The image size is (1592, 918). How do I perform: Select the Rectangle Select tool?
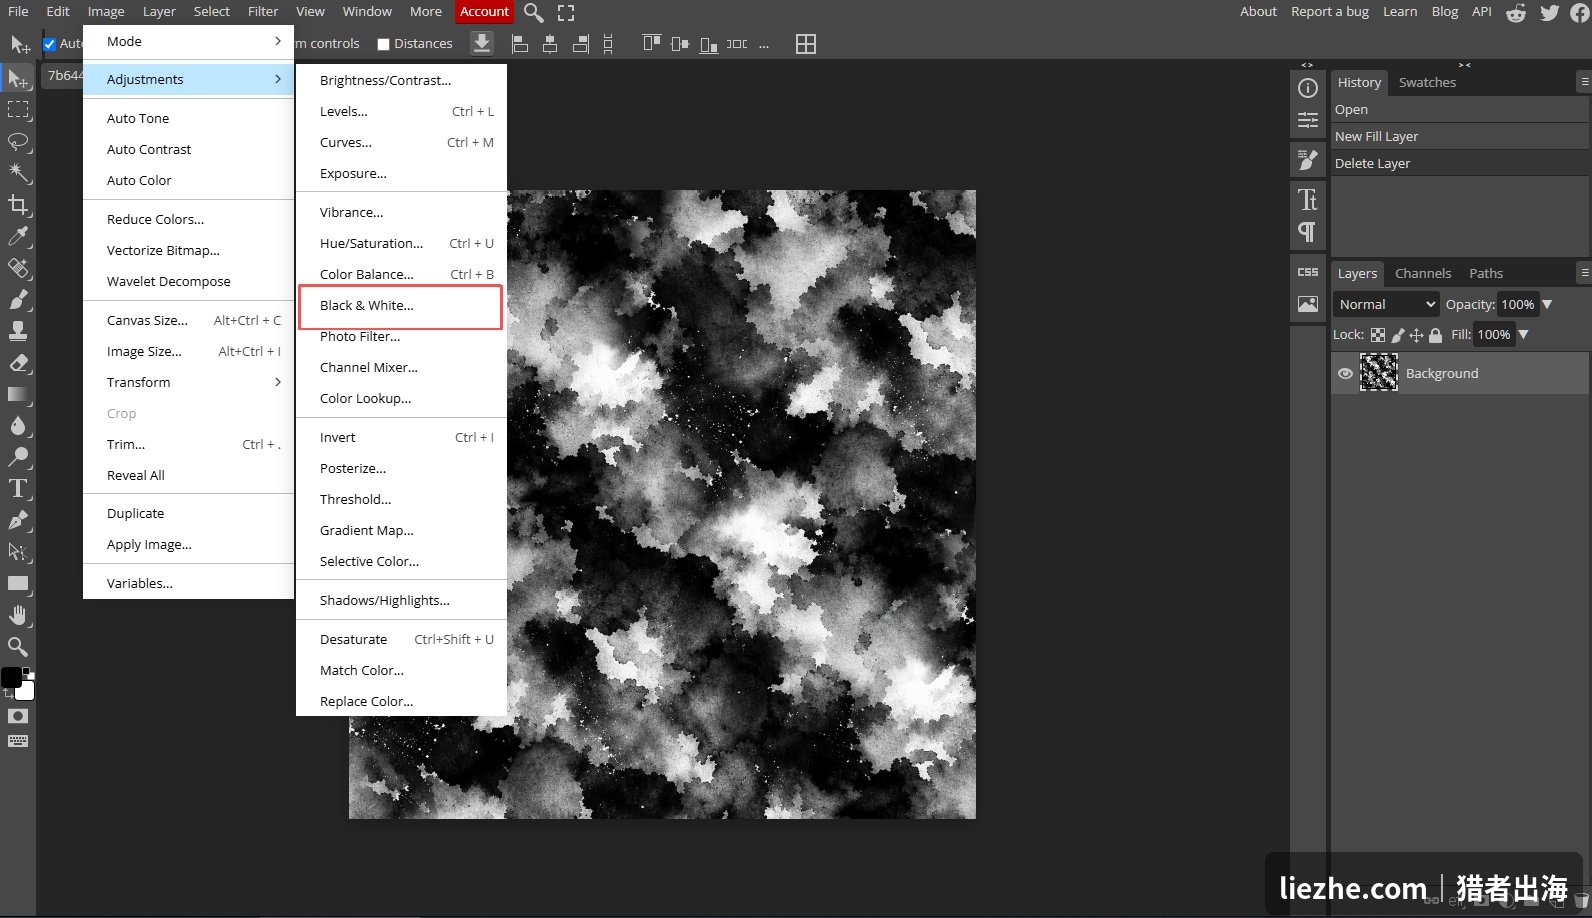tap(18, 110)
